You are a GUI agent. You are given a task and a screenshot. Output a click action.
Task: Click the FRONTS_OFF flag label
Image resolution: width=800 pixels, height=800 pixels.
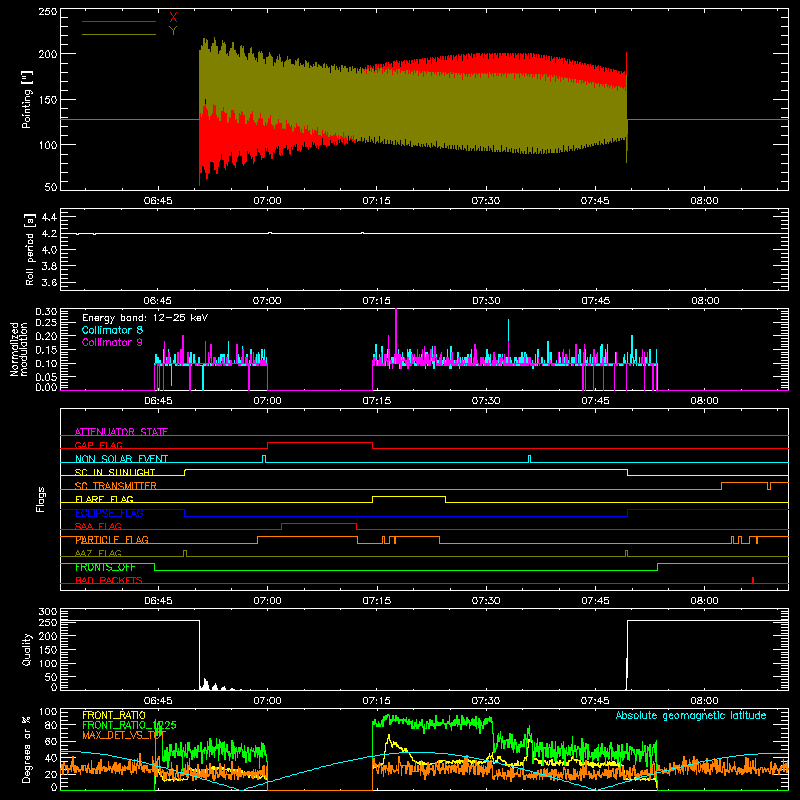point(105,567)
